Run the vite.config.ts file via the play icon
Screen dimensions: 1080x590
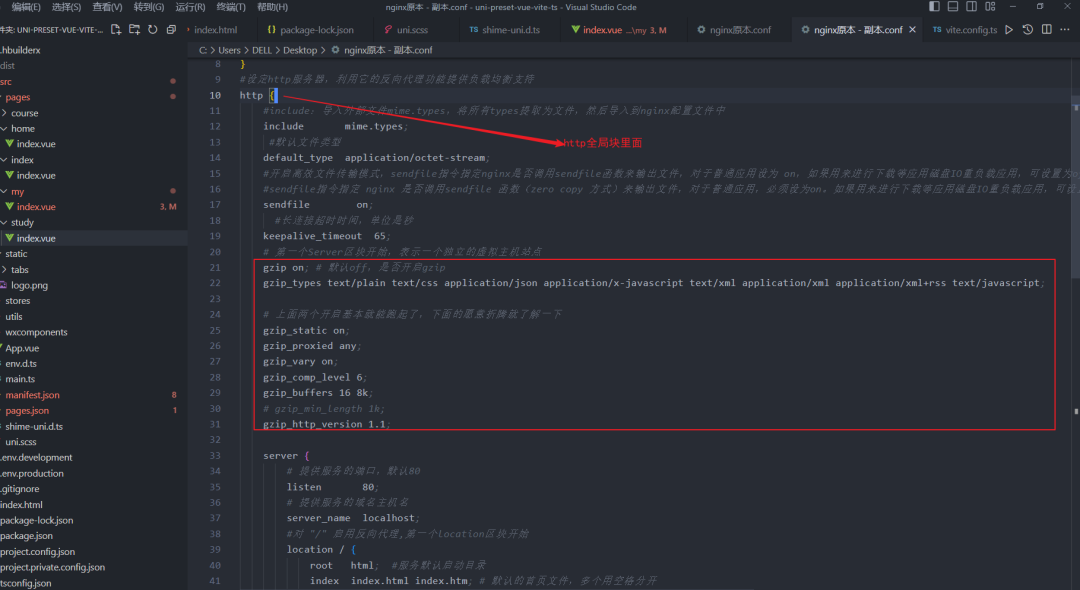click(1009, 29)
